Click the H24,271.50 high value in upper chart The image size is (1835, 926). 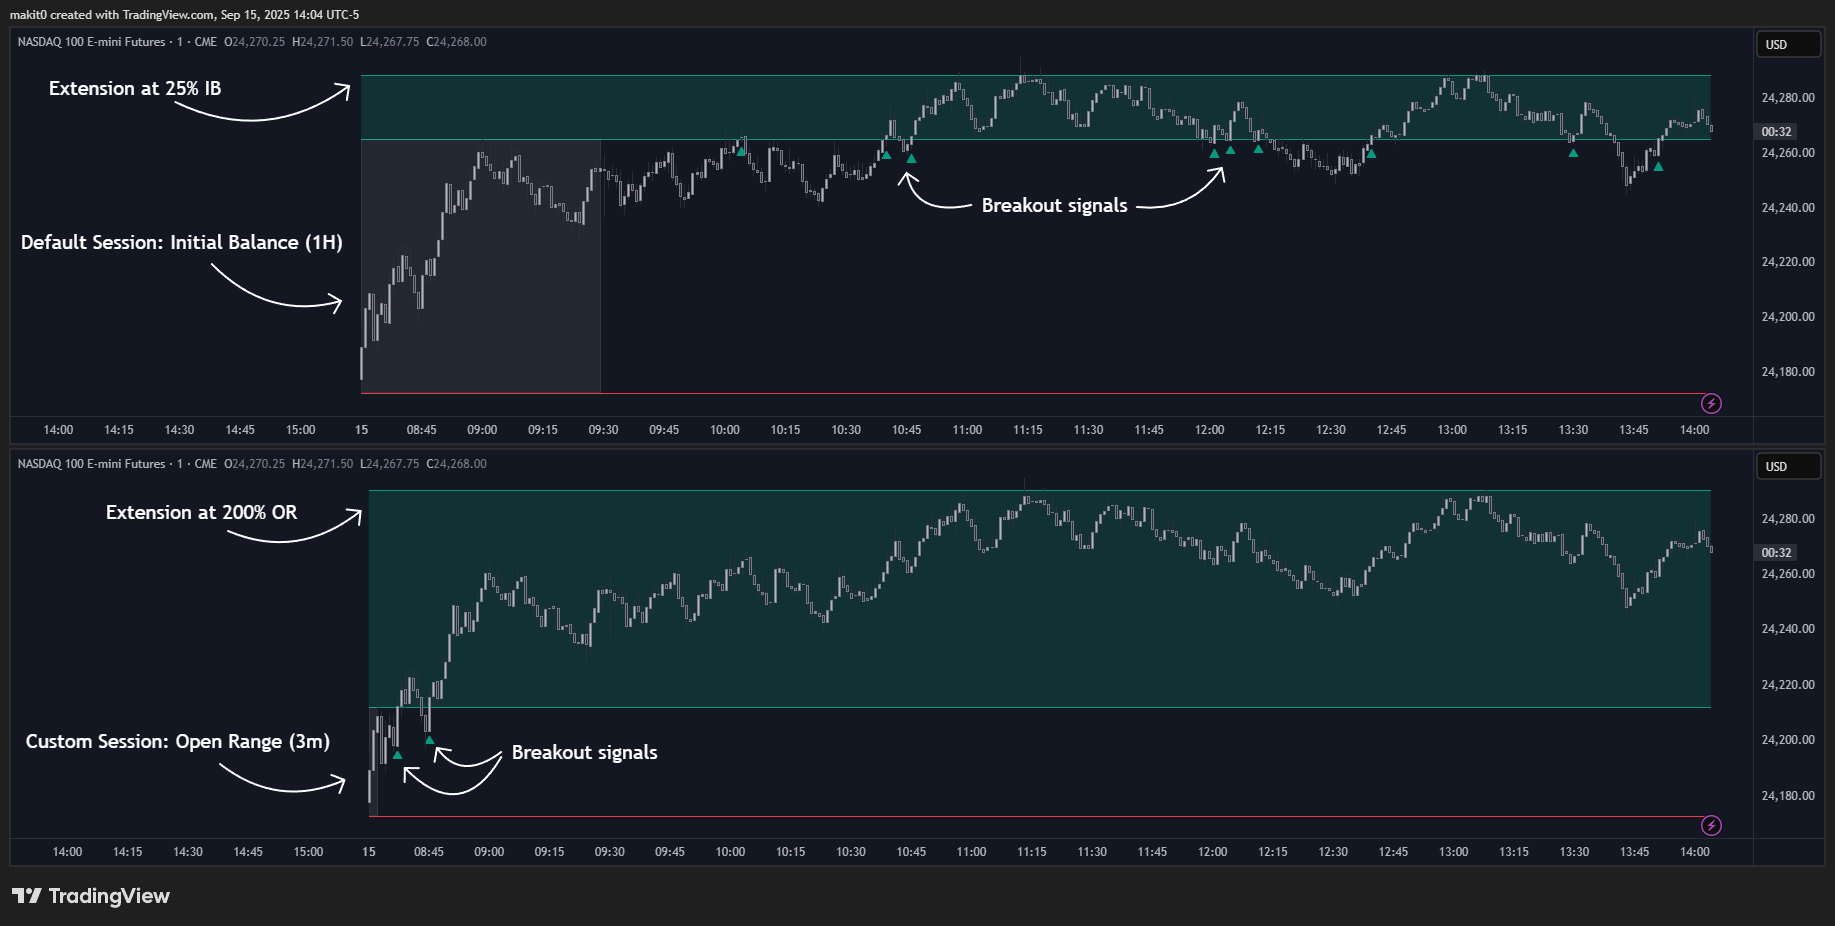(322, 42)
